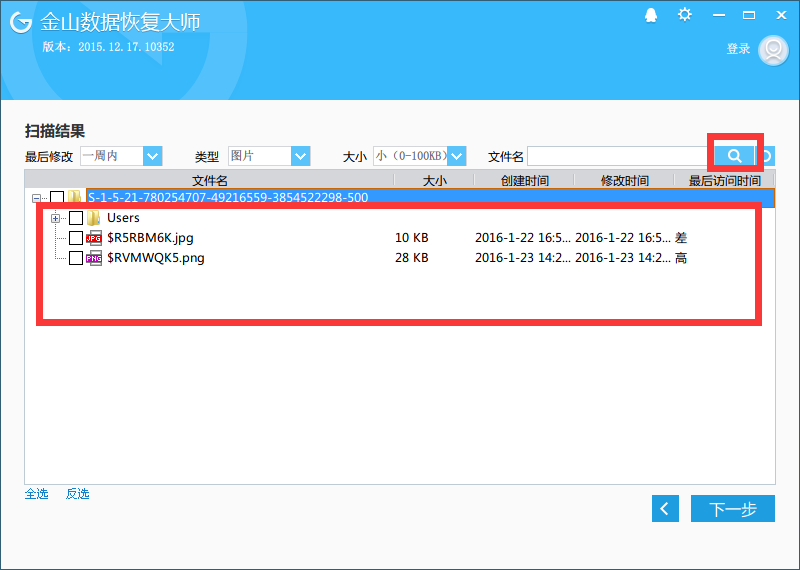
Task: Go back using the left arrow button
Action: 665,508
